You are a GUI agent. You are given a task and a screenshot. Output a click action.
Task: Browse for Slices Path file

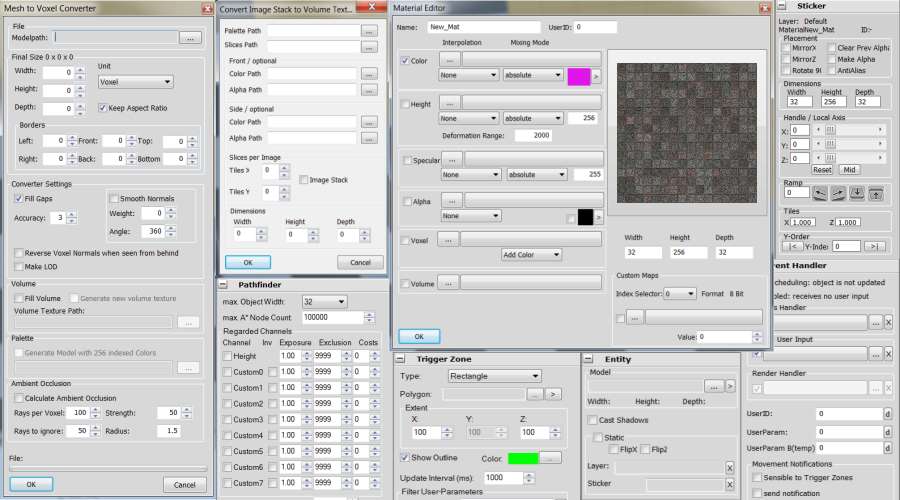pos(369,46)
